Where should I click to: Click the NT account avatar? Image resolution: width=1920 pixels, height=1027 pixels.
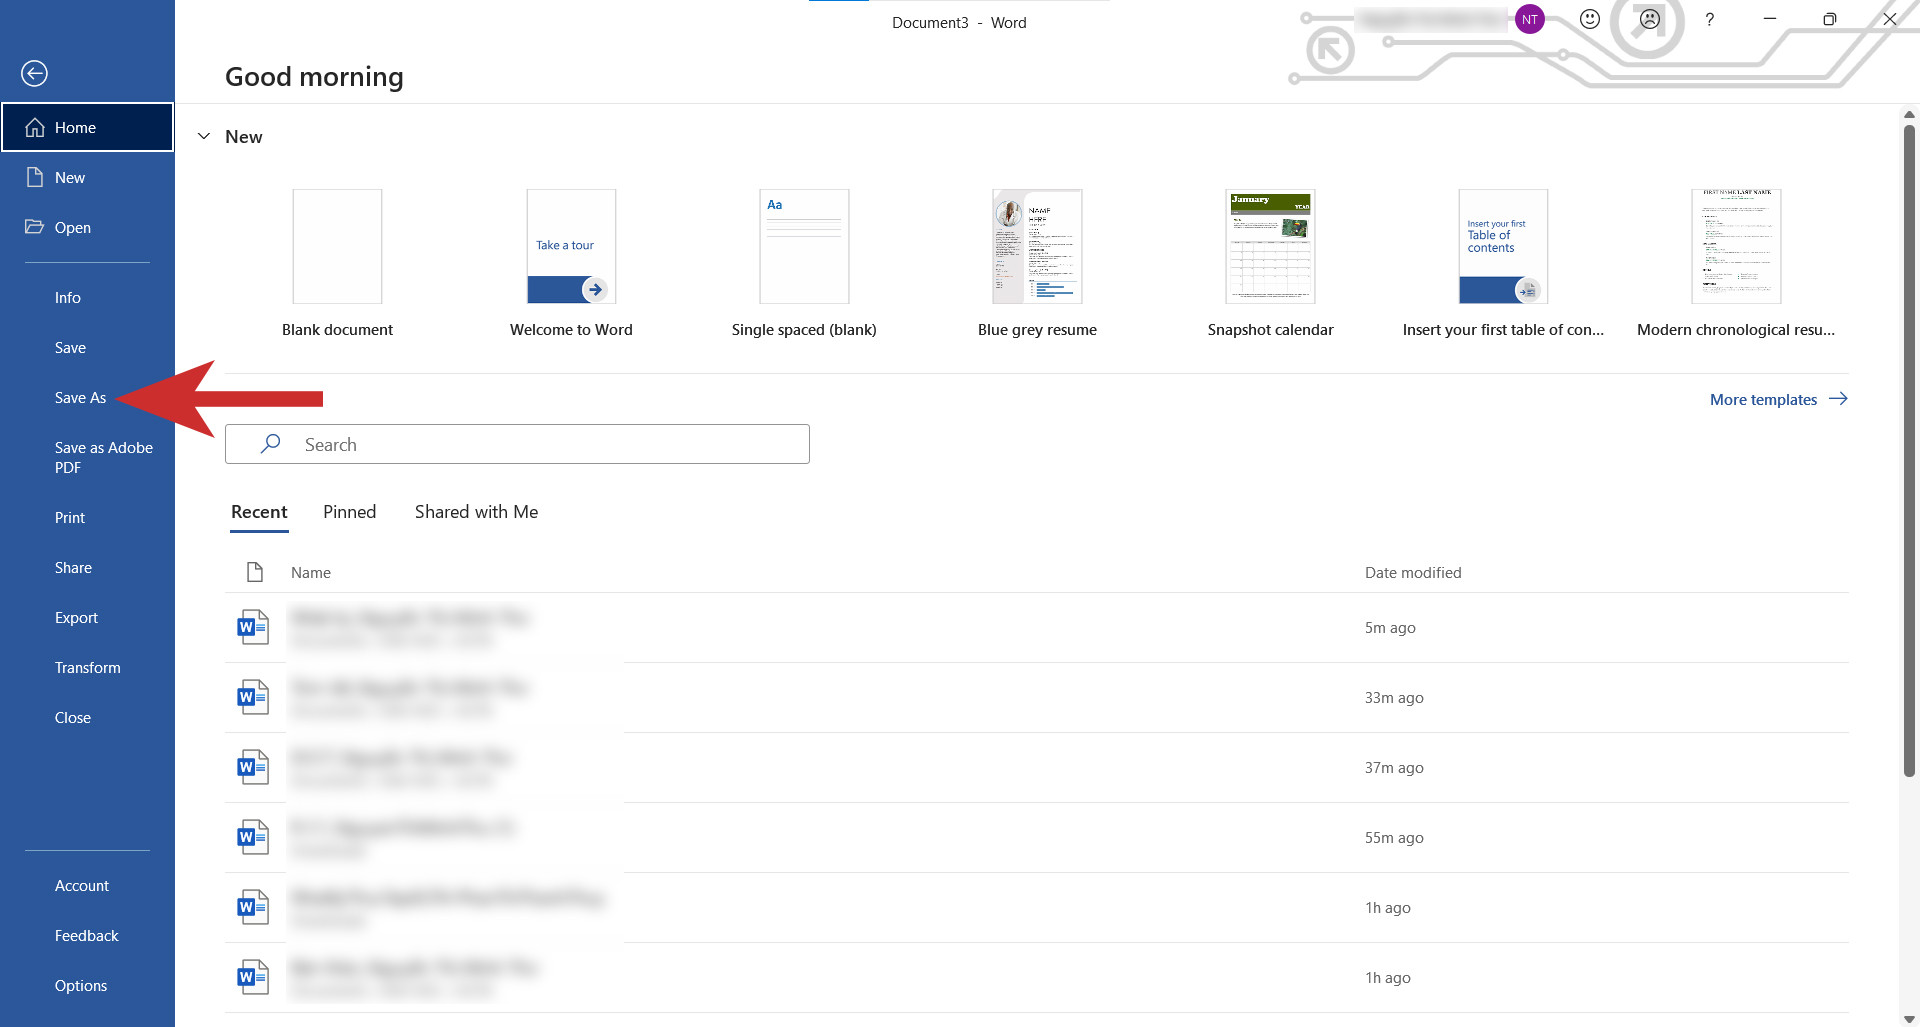coord(1529,19)
